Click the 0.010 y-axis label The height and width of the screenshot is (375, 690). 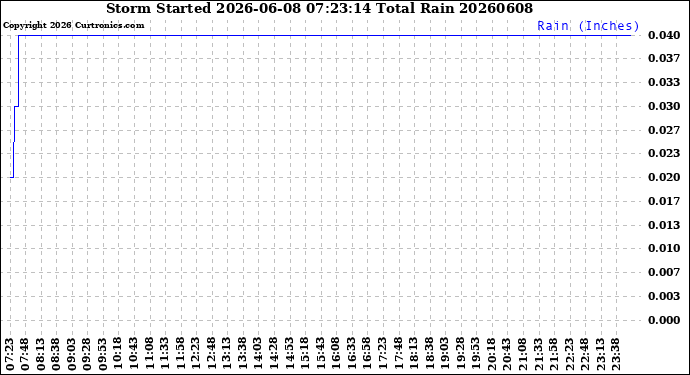coord(664,248)
